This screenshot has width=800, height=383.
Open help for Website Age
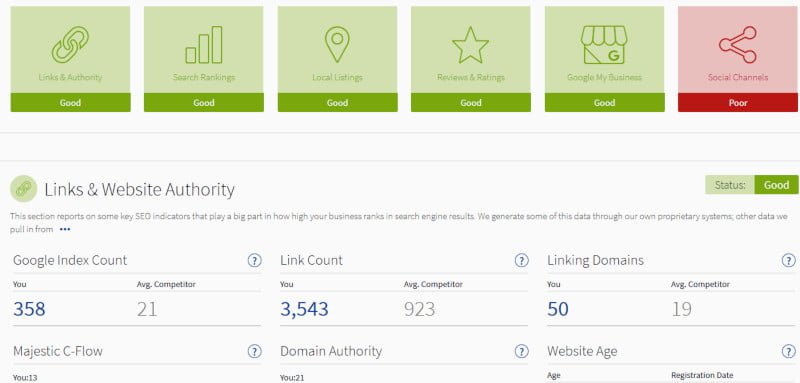[x=789, y=351]
